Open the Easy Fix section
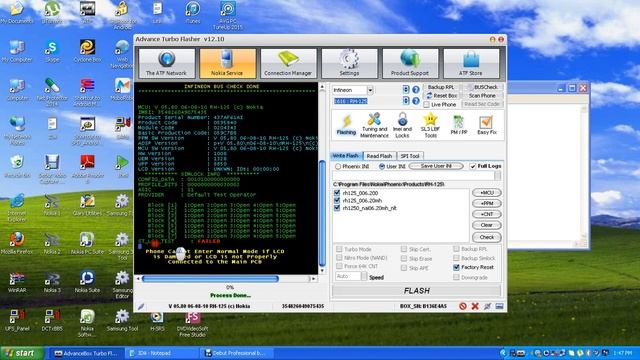 (487, 125)
